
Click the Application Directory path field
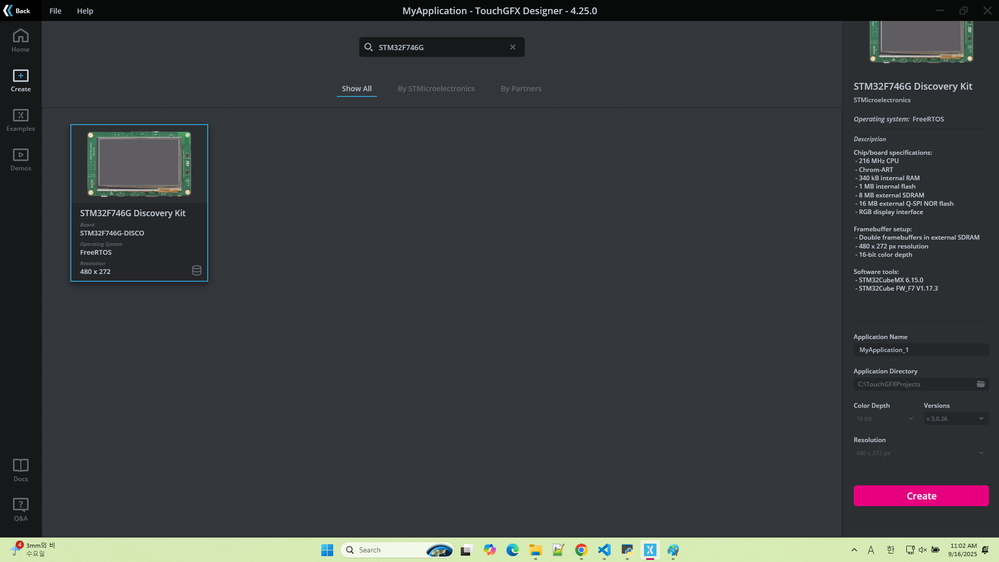point(914,384)
